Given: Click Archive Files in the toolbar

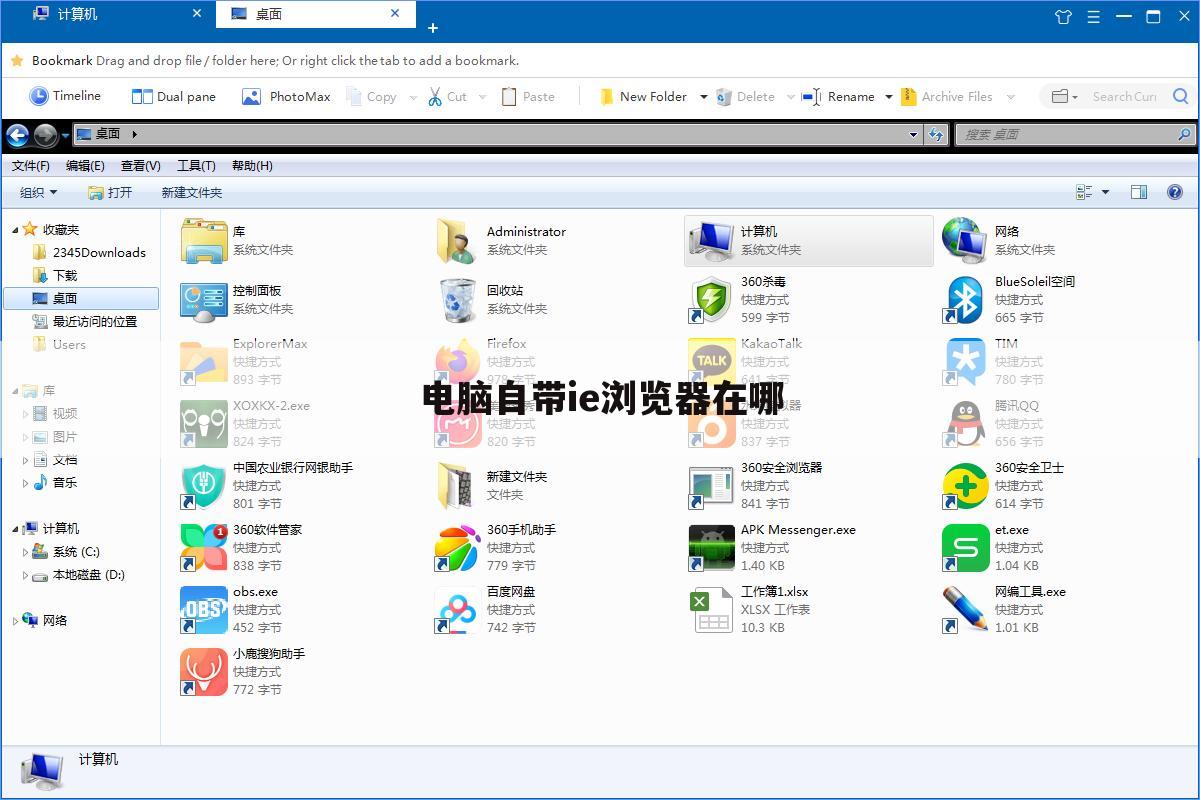Looking at the screenshot, I should coord(947,96).
